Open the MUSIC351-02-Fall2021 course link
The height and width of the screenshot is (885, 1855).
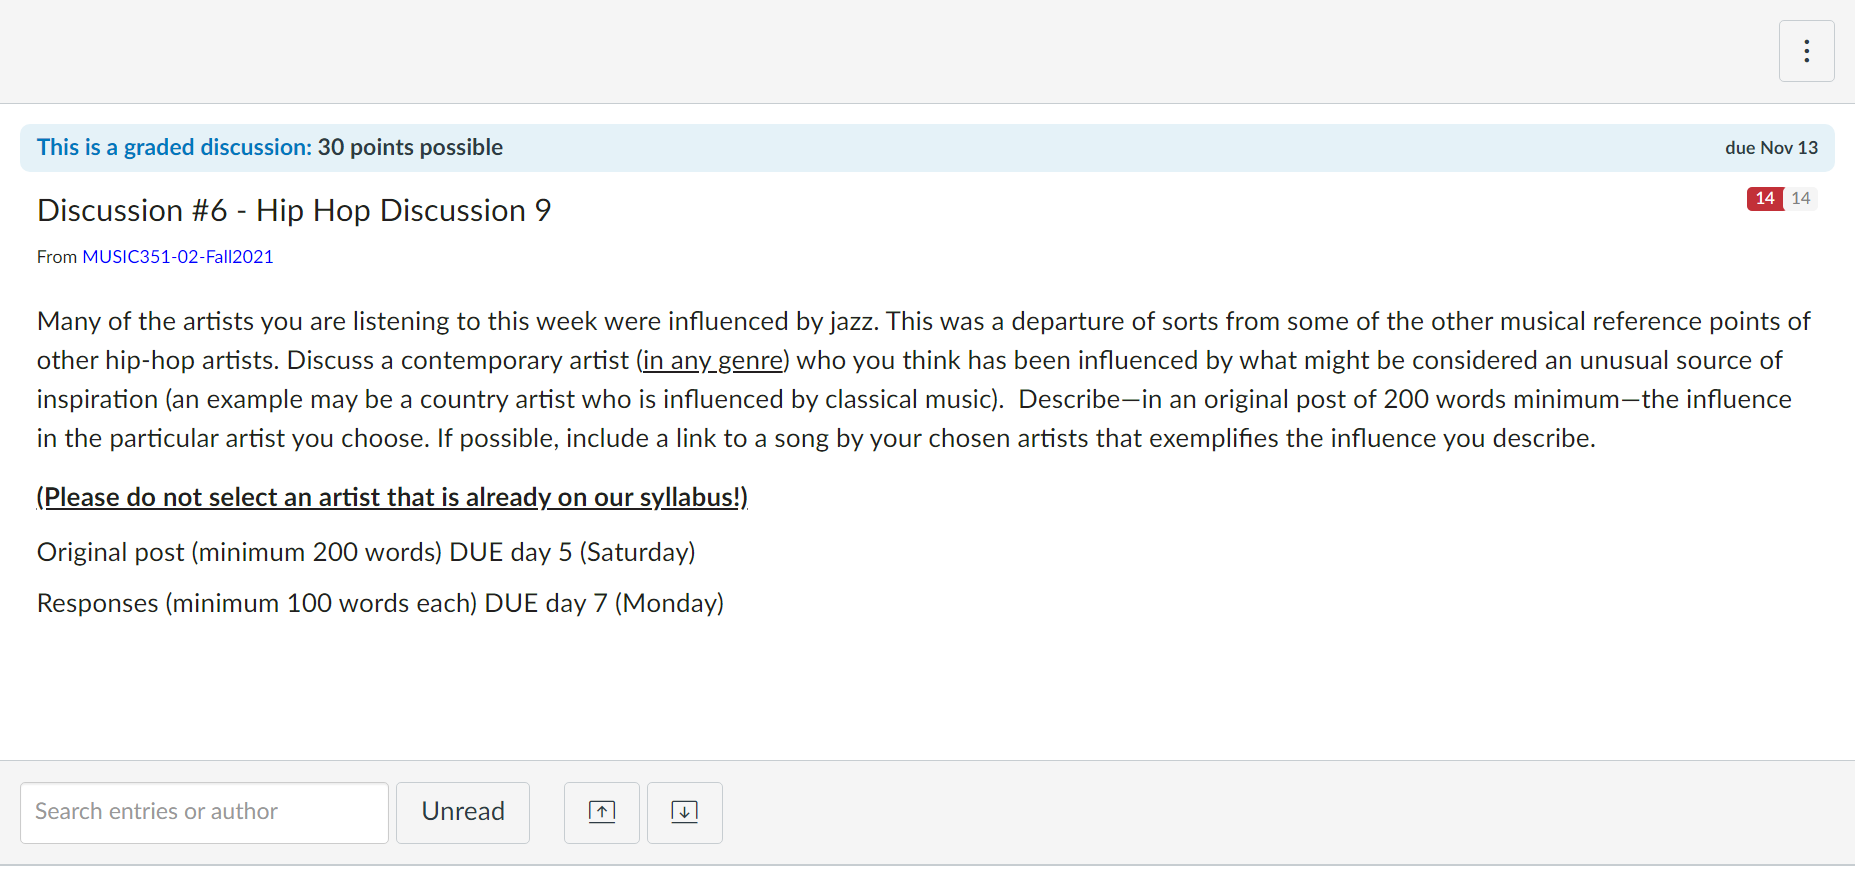coord(178,256)
